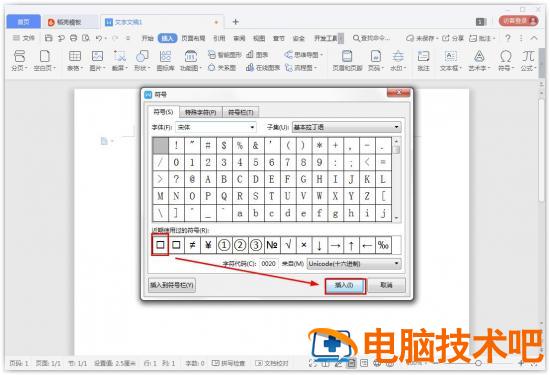Open the 文件 file menu

click(x=24, y=38)
